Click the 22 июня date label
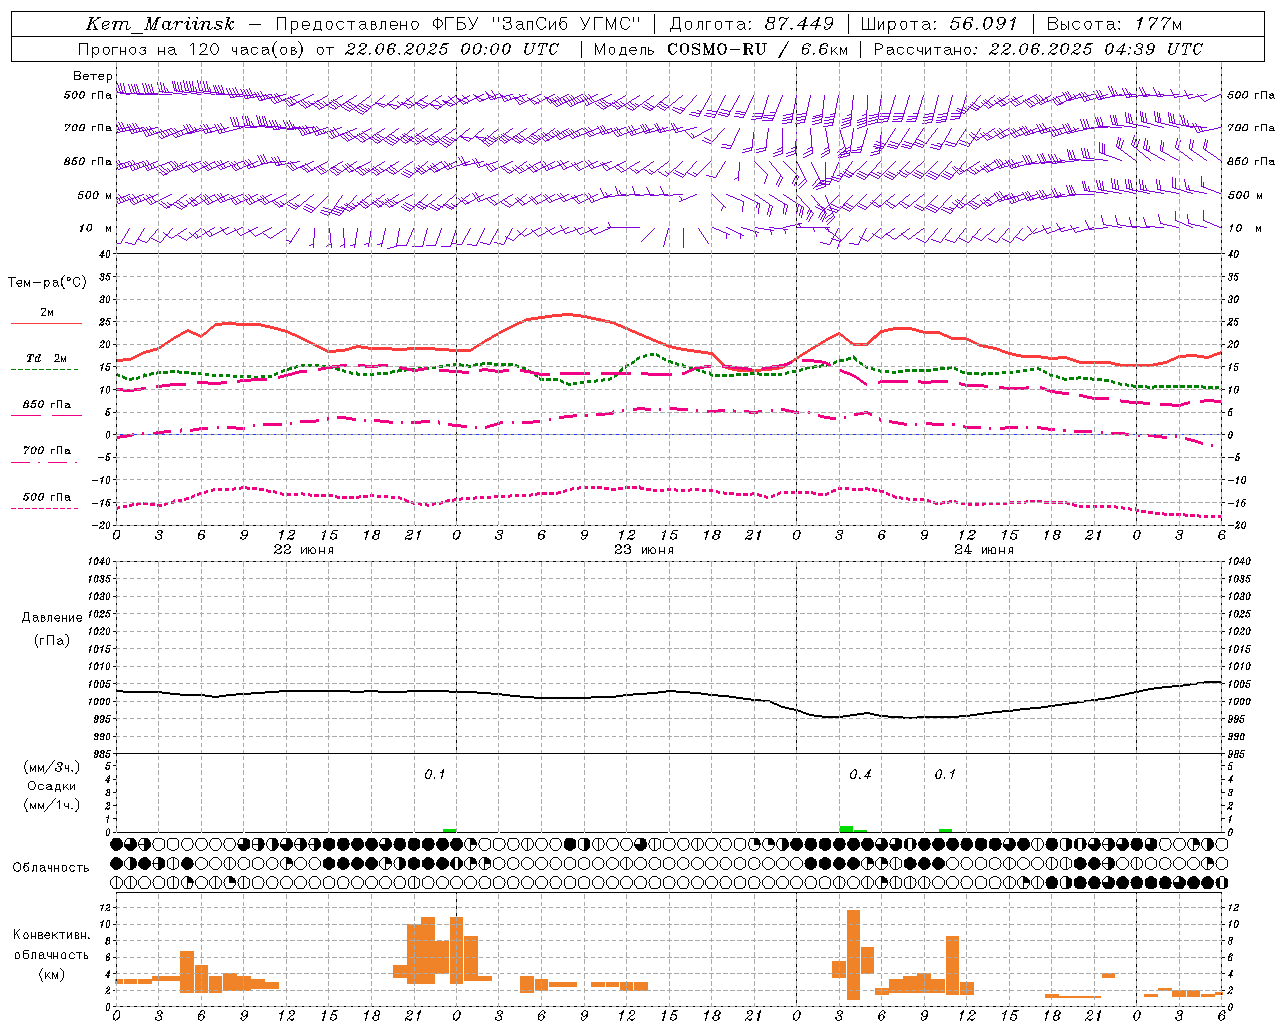Screen dimensions: 1280x1024 tap(304, 550)
